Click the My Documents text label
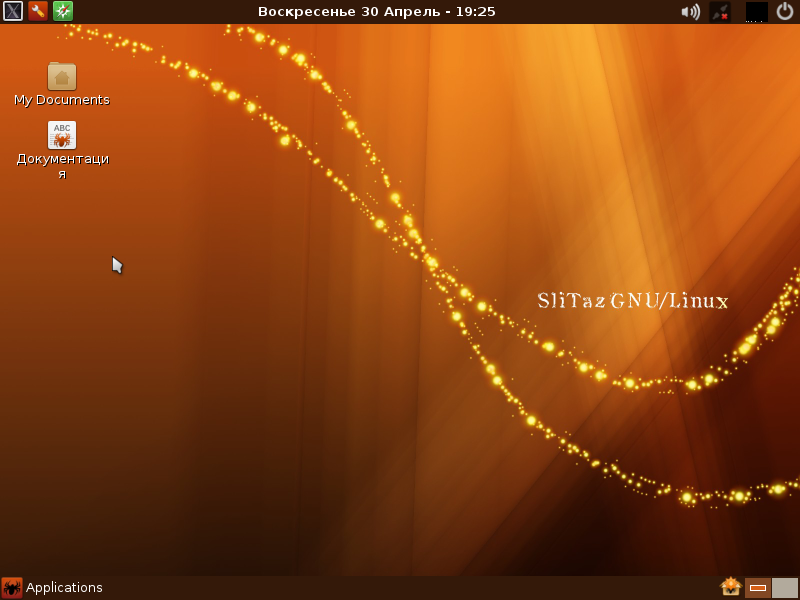 (x=62, y=100)
